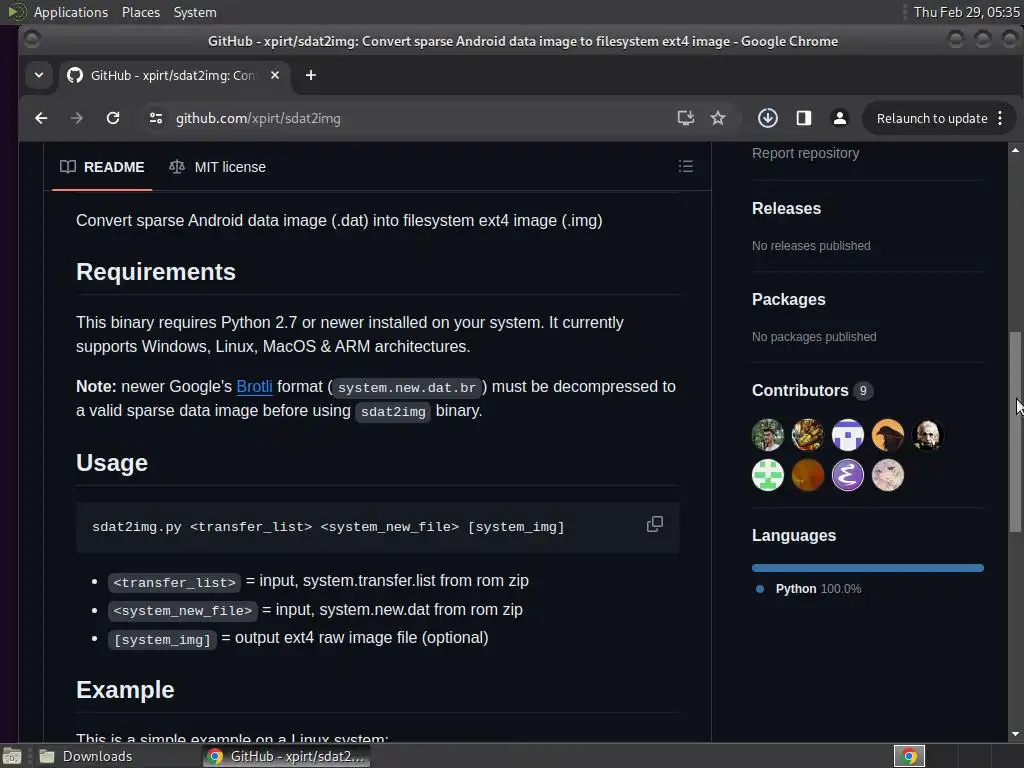Click the Applications menu logo icon
The image size is (1024, 768).
tap(16, 12)
